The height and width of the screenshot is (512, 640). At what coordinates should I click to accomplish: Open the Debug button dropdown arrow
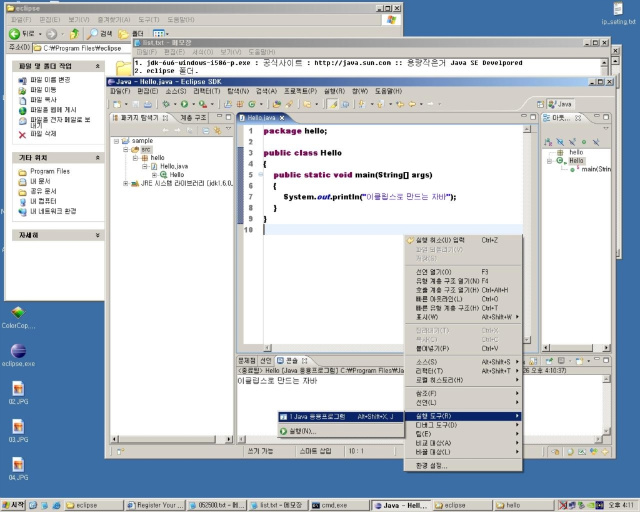[x=175, y=105]
